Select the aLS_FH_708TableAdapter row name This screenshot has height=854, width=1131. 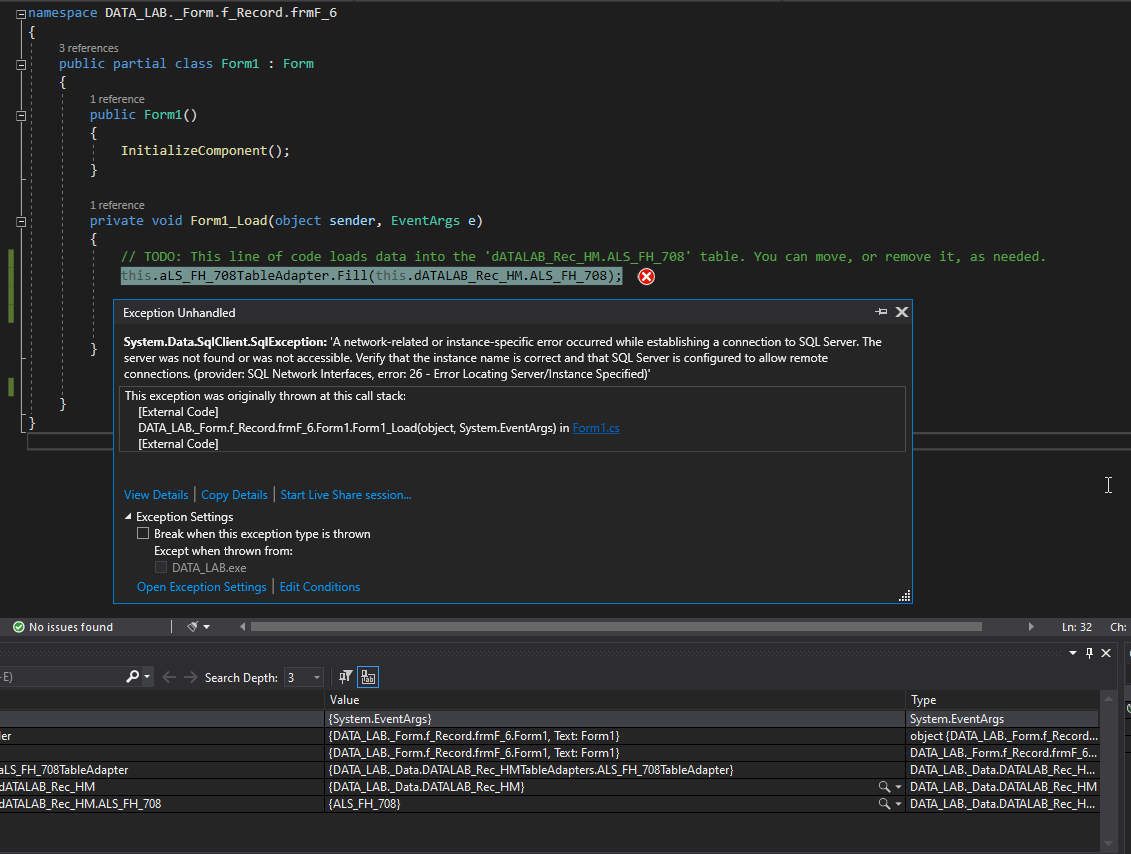64,770
